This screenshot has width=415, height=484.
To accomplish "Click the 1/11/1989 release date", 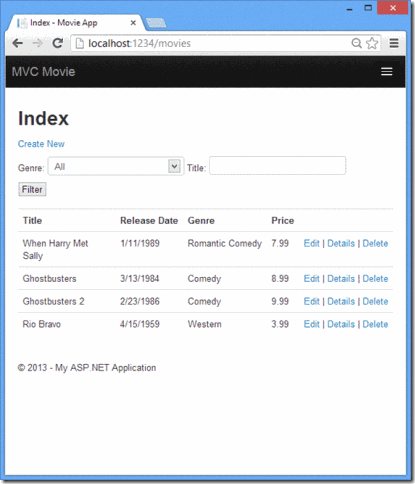I will pyautogui.click(x=140, y=243).
